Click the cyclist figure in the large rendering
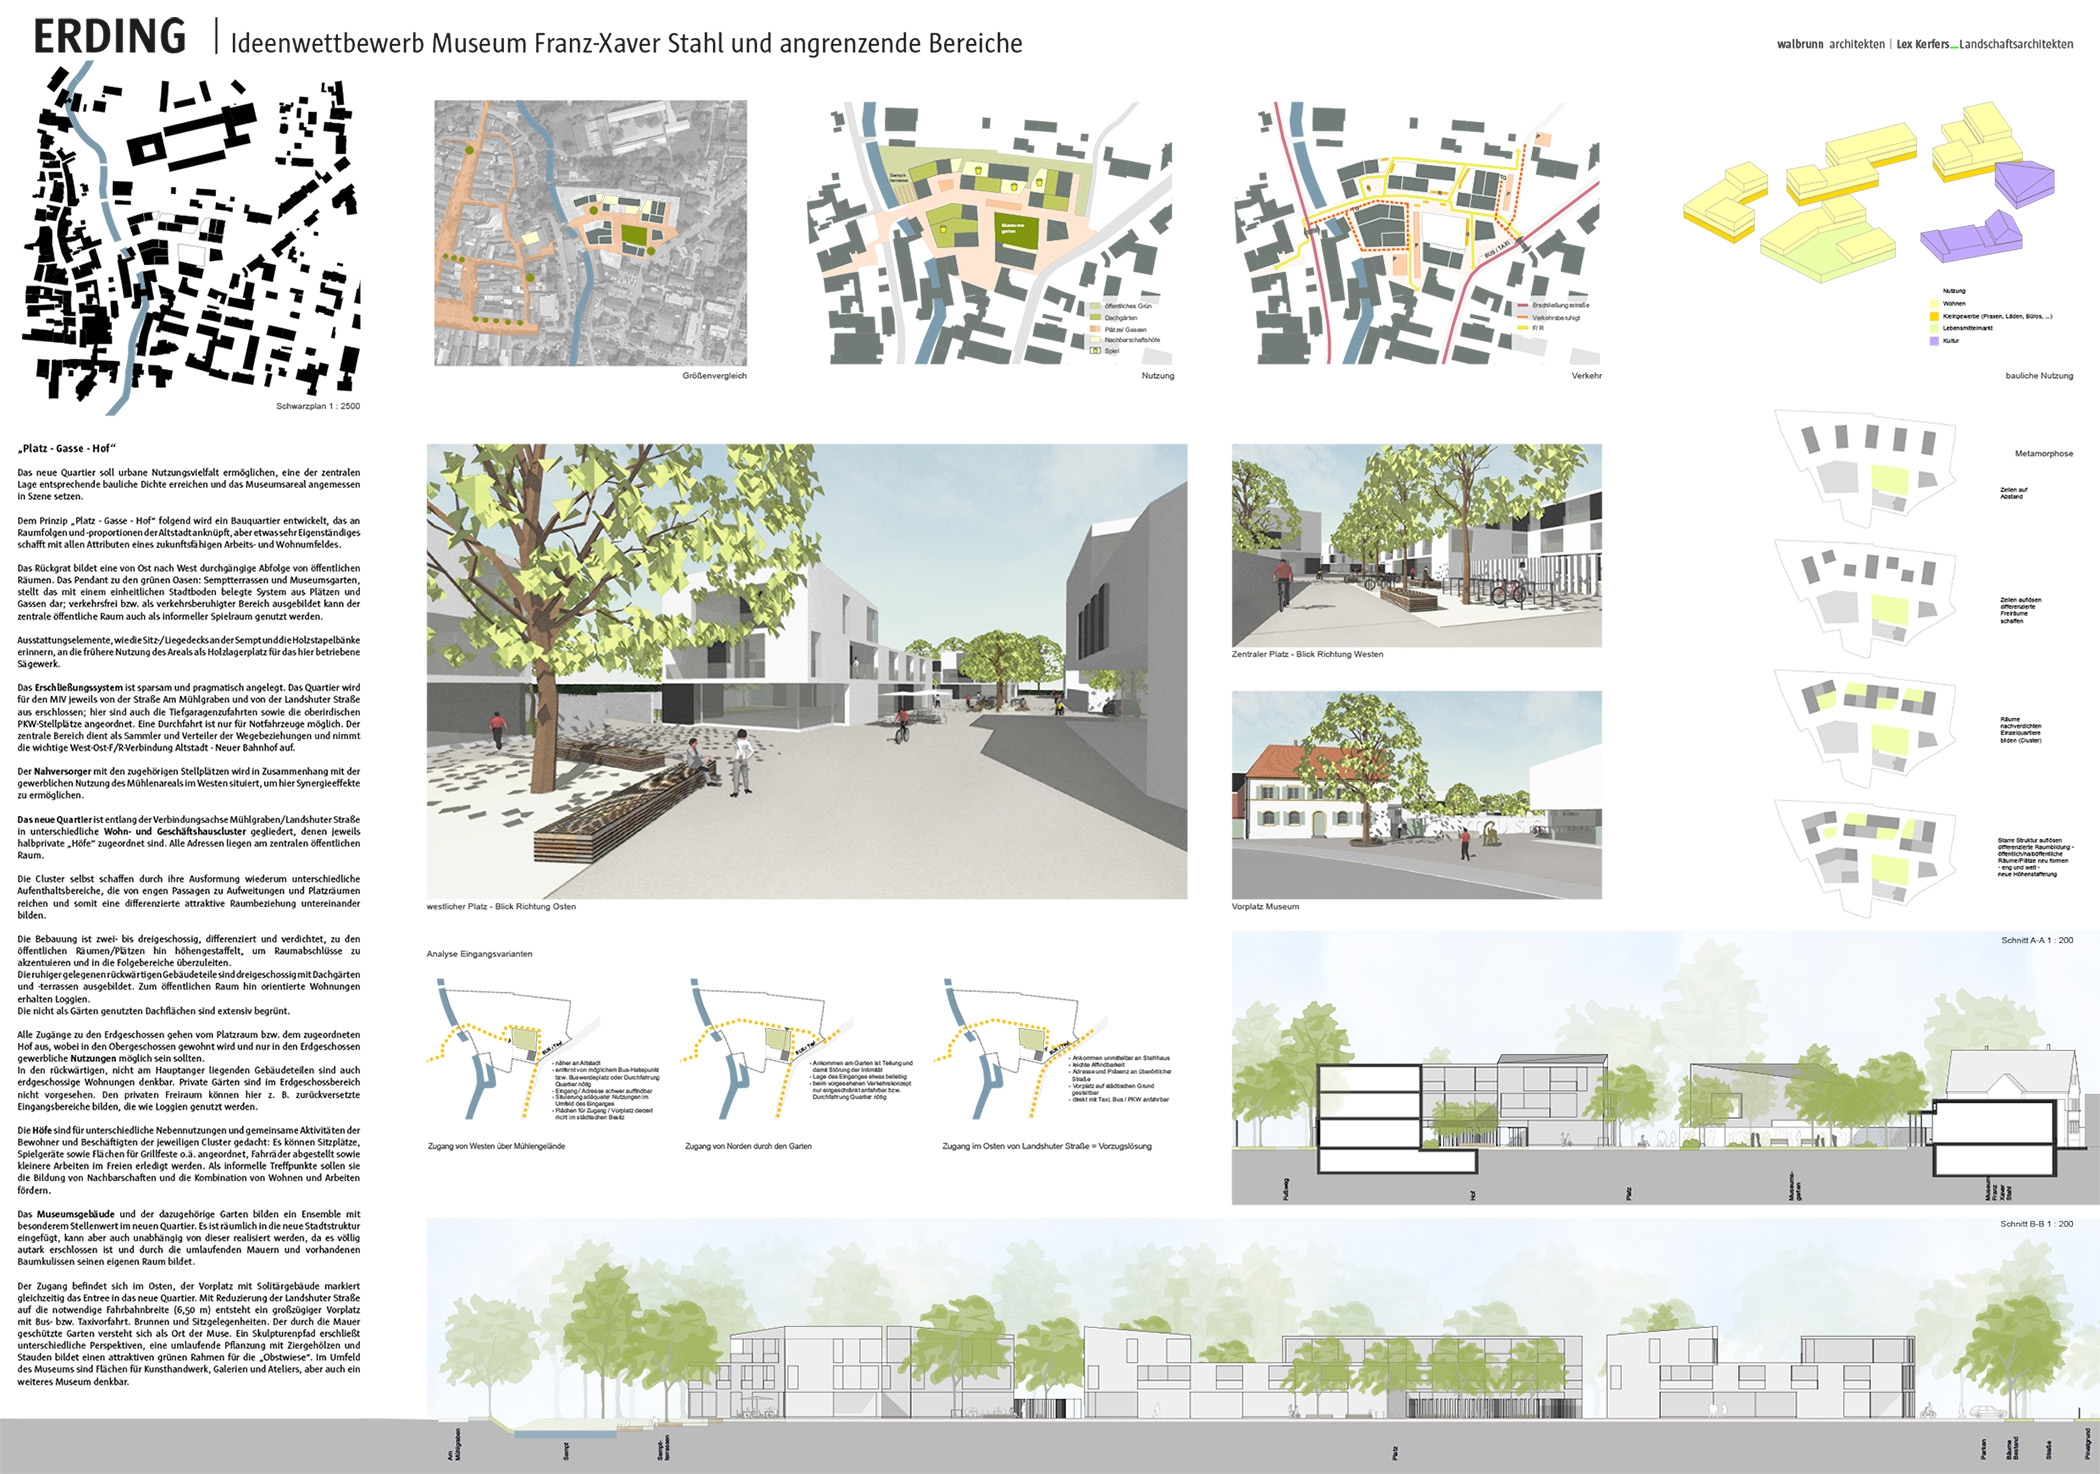Viewport: 2100px width, 1474px height. click(902, 728)
